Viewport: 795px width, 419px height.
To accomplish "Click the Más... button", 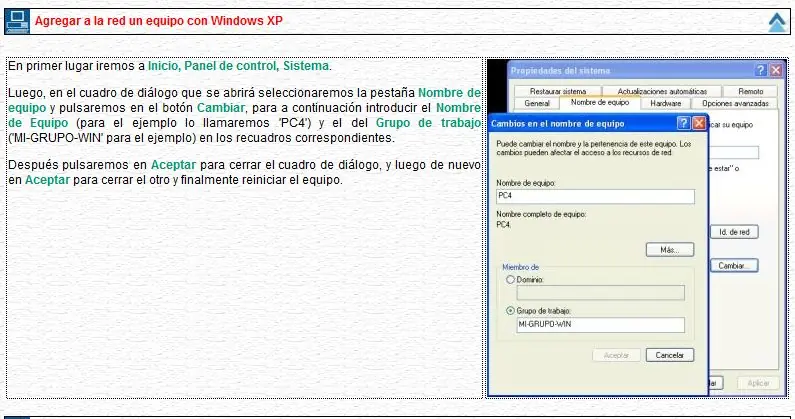I will (670, 250).
